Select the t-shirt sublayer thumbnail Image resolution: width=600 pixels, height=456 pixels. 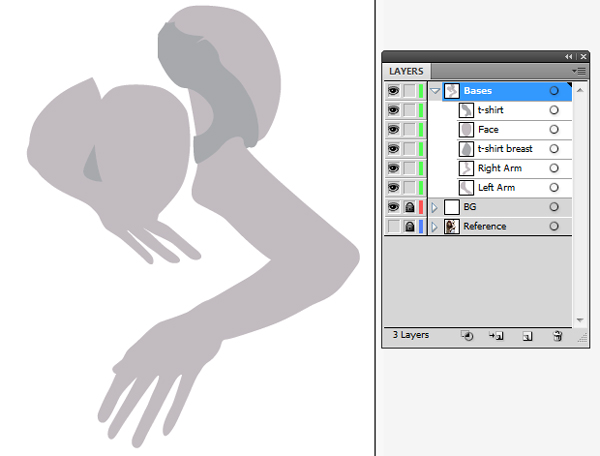pos(466,110)
